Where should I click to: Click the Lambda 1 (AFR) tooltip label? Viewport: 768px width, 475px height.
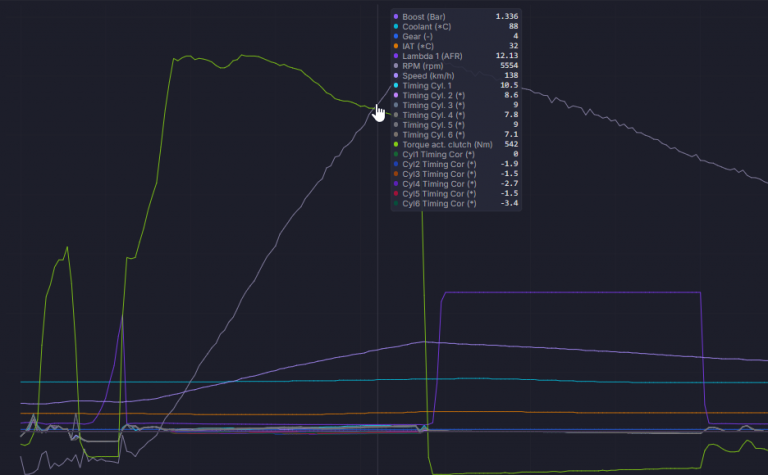432,56
